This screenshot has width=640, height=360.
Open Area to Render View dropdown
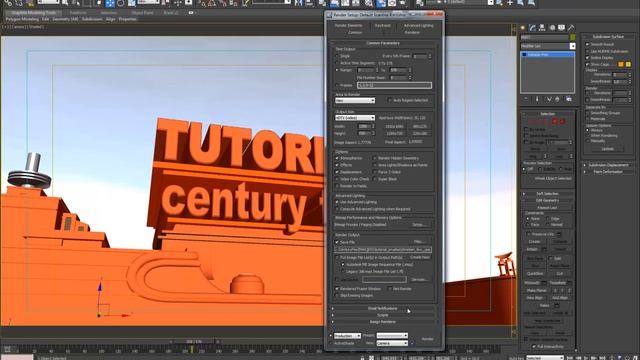(355, 100)
